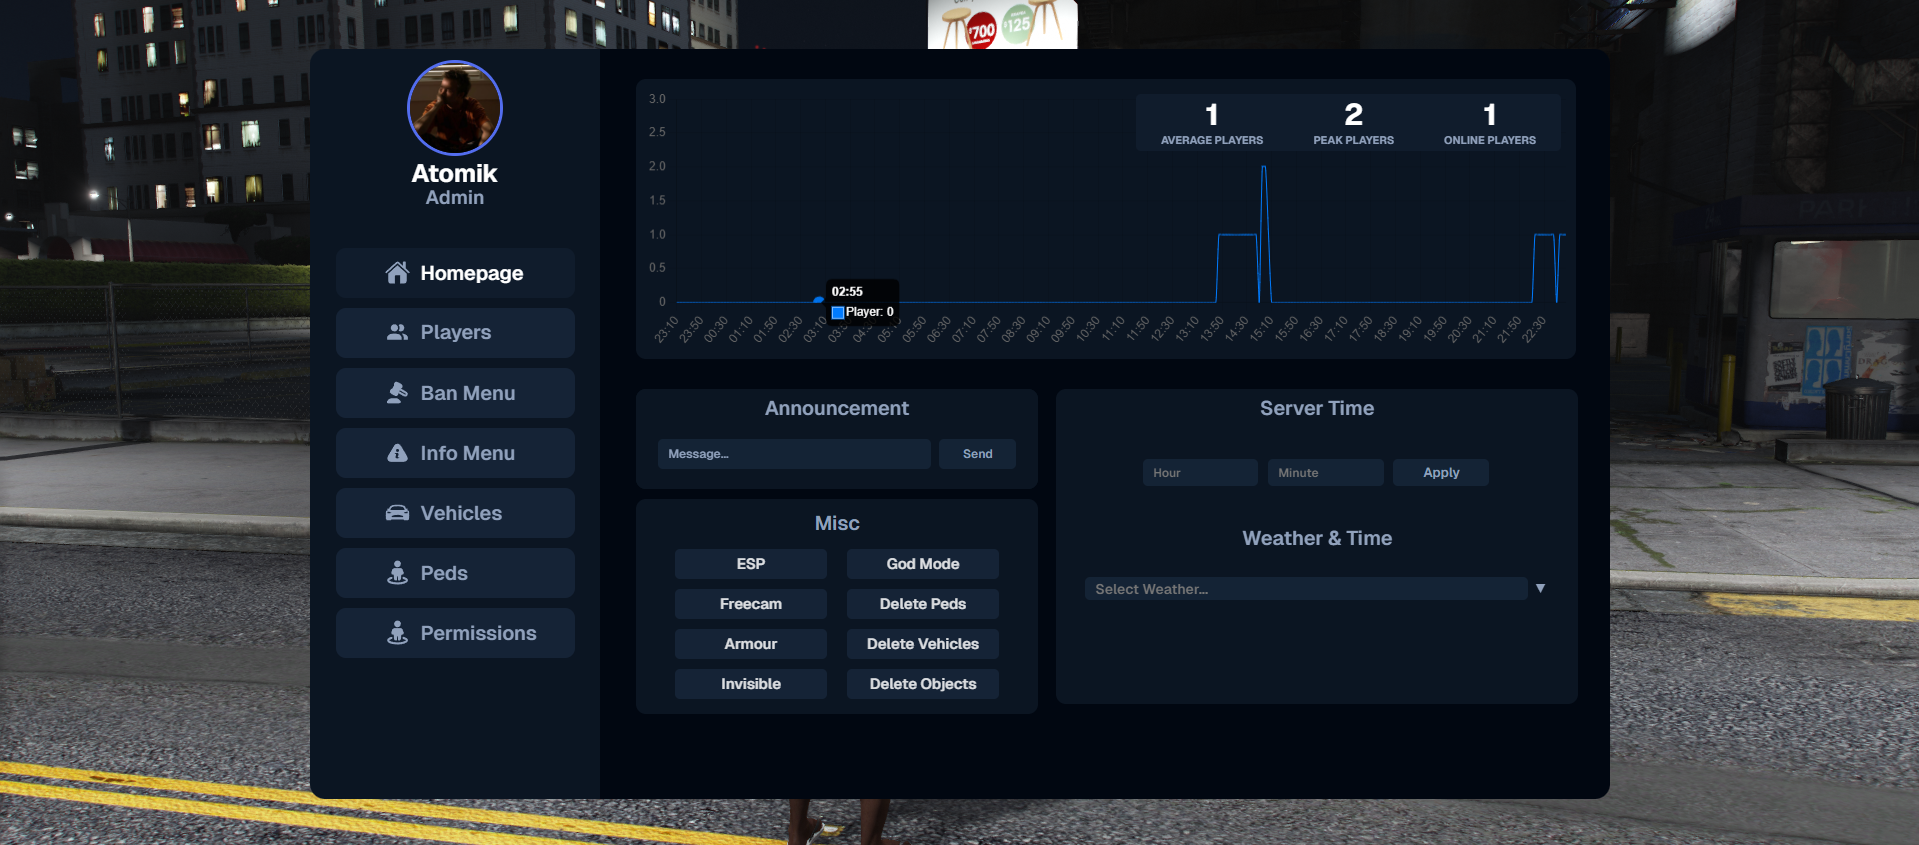1919x845 pixels.
Task: Click the Delete Peds button
Action: pyautogui.click(x=923, y=604)
